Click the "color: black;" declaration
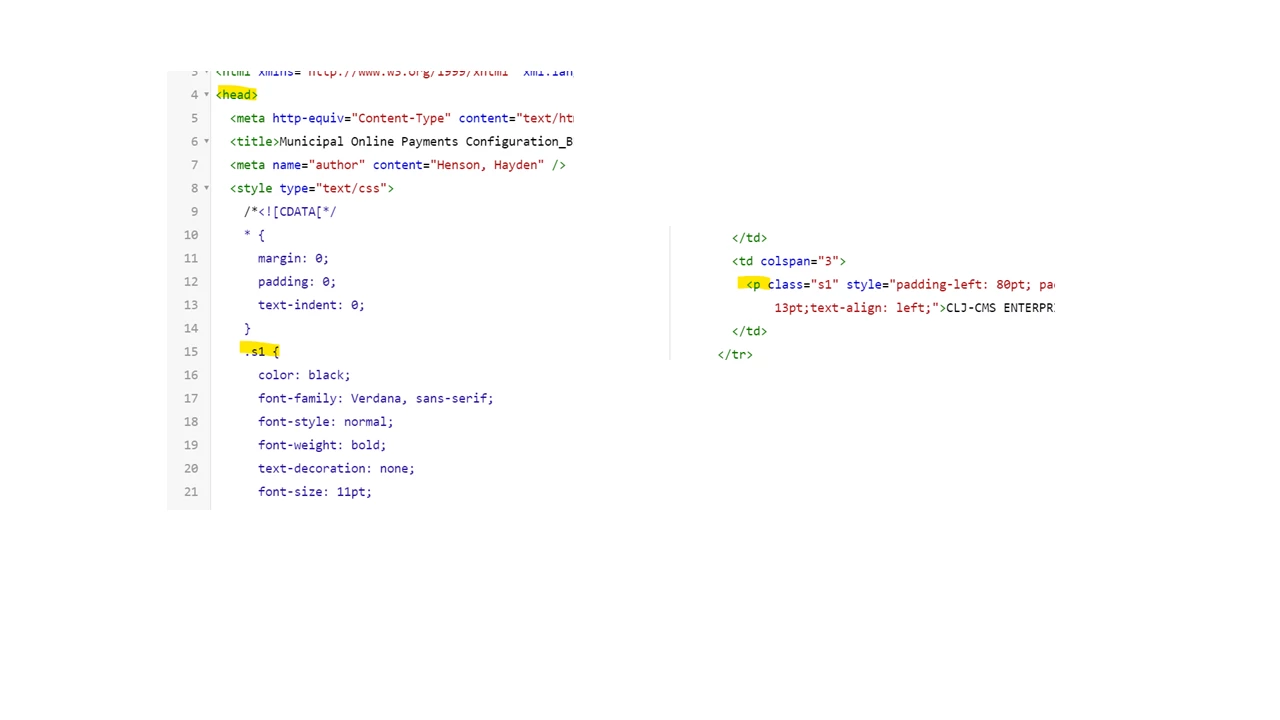Viewport: 1280px width, 720px height. 304,375
